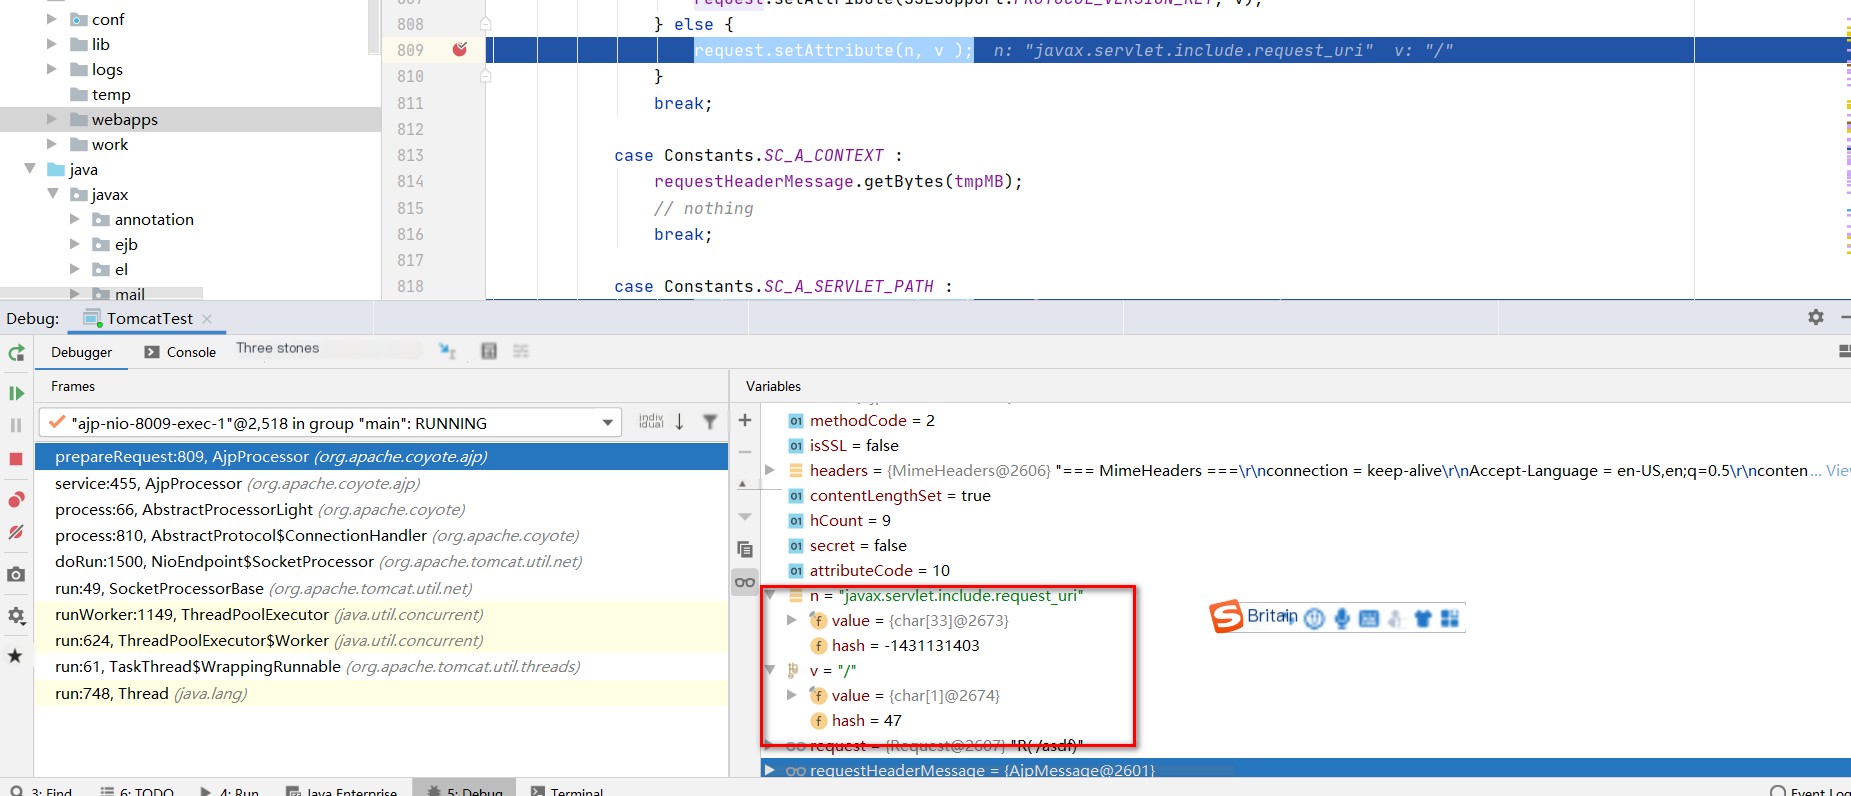Image resolution: width=1851 pixels, height=796 pixels.
Task: Open the Terminal tool window
Action: (x=567, y=791)
